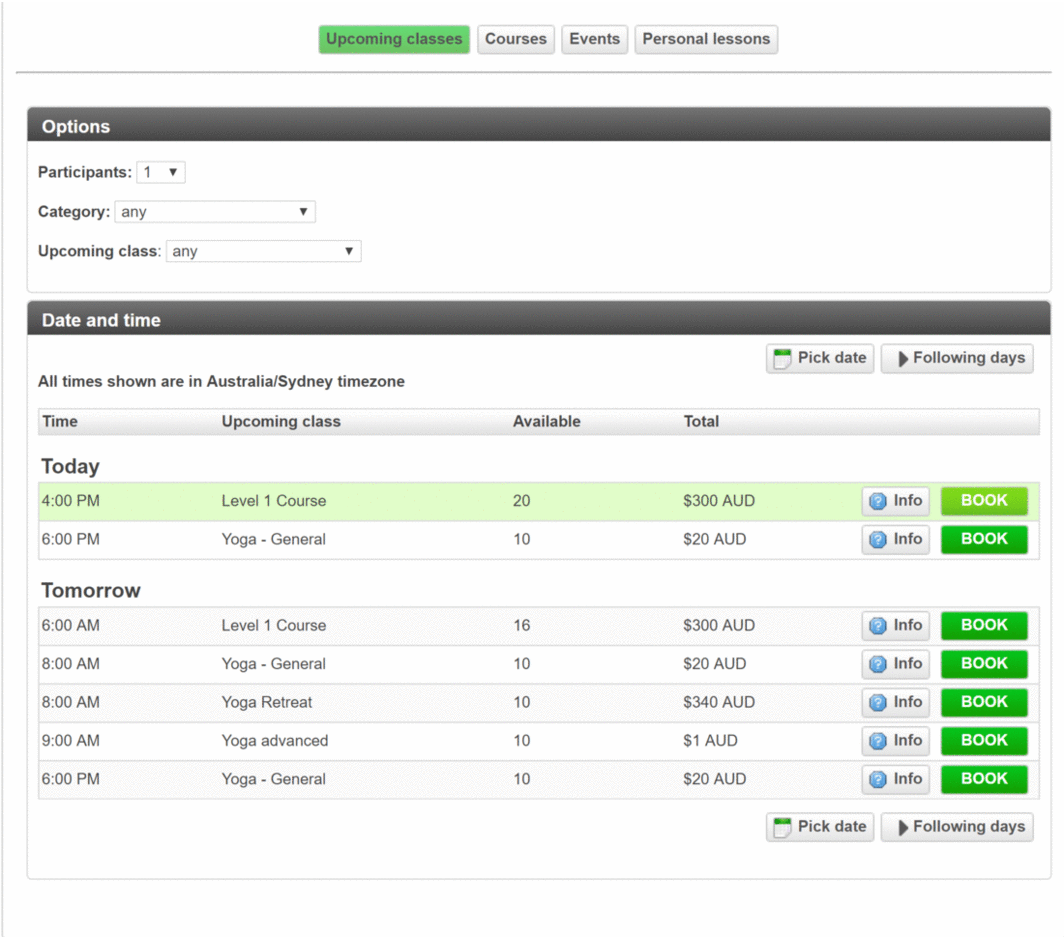Book the 4:00 PM Level 1 Course

coord(984,501)
